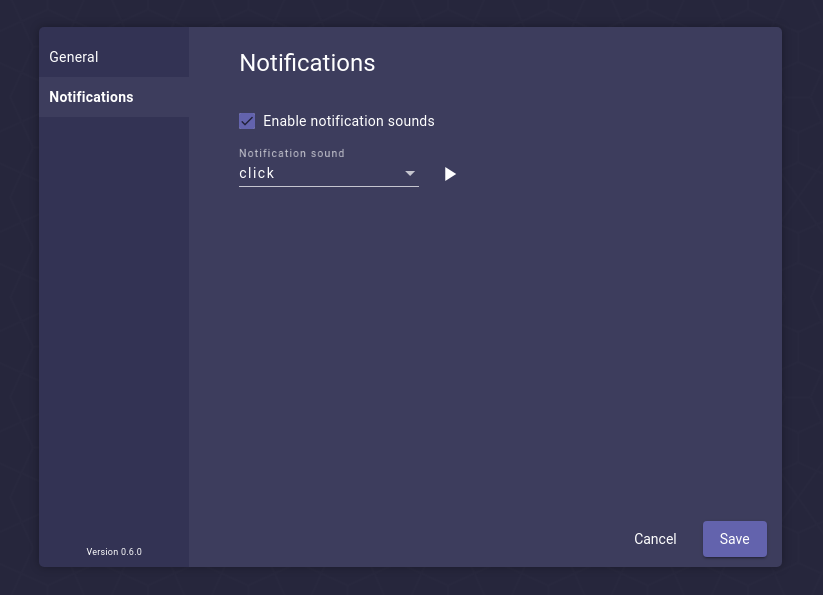Click the underline of the sound select field
This screenshot has height=595, width=823.
click(329, 186)
